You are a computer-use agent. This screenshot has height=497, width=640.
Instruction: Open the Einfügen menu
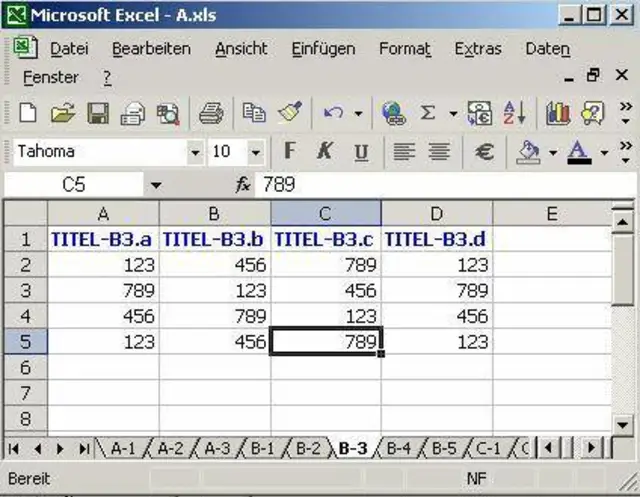(x=323, y=50)
